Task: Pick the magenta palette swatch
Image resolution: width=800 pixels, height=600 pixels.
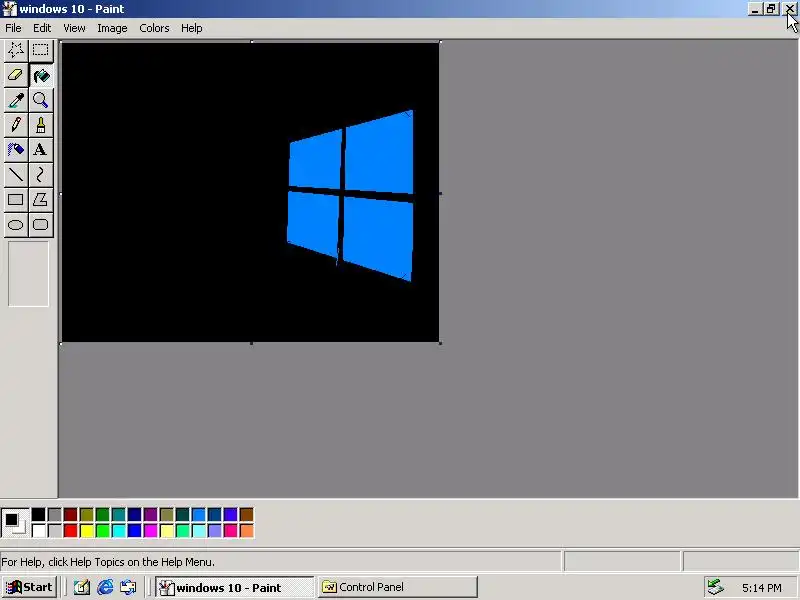Action: (x=151, y=531)
